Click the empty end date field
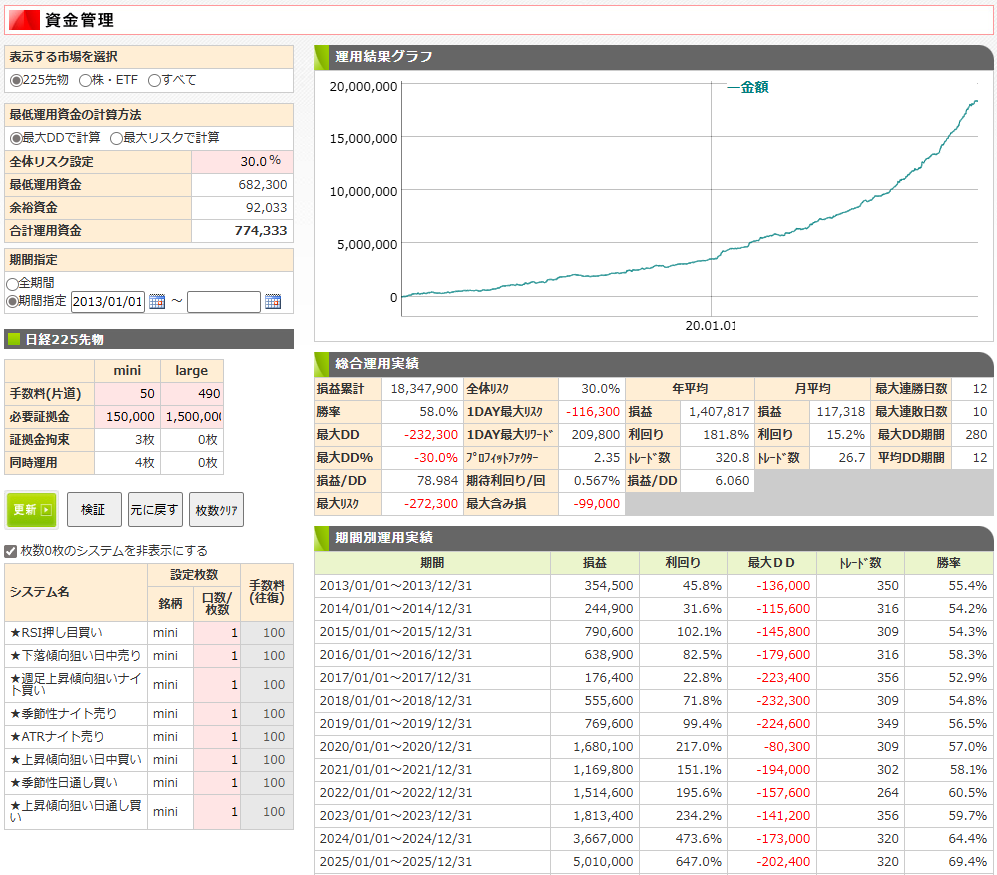 coord(223,302)
